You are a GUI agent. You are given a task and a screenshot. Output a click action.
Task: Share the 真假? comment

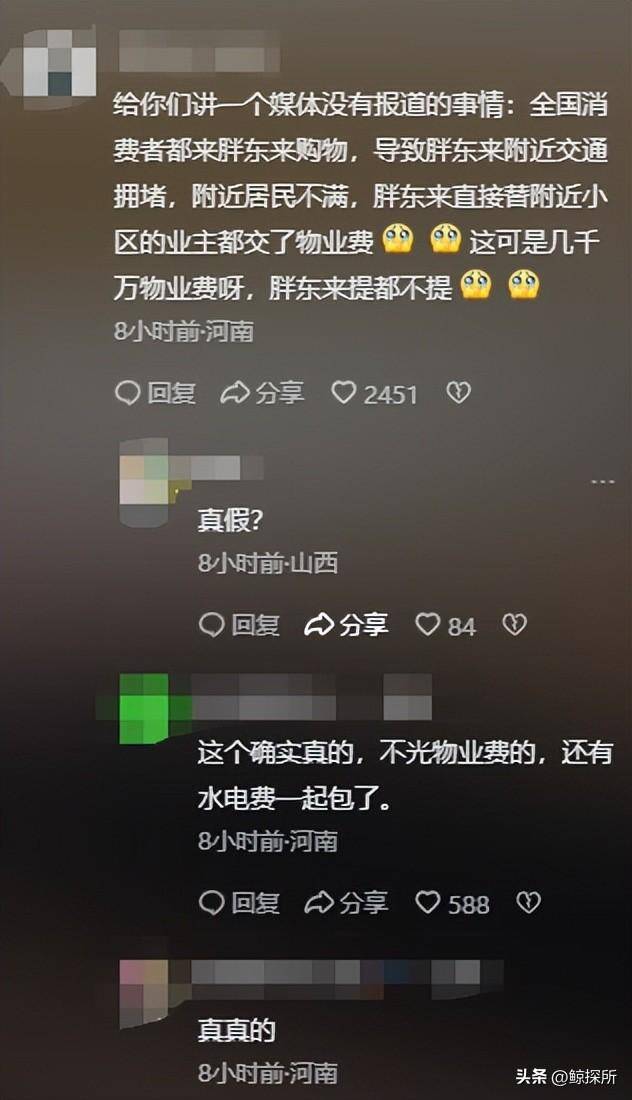346,624
